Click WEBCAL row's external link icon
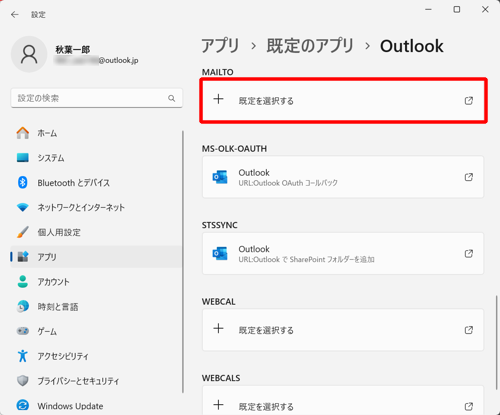 469,330
